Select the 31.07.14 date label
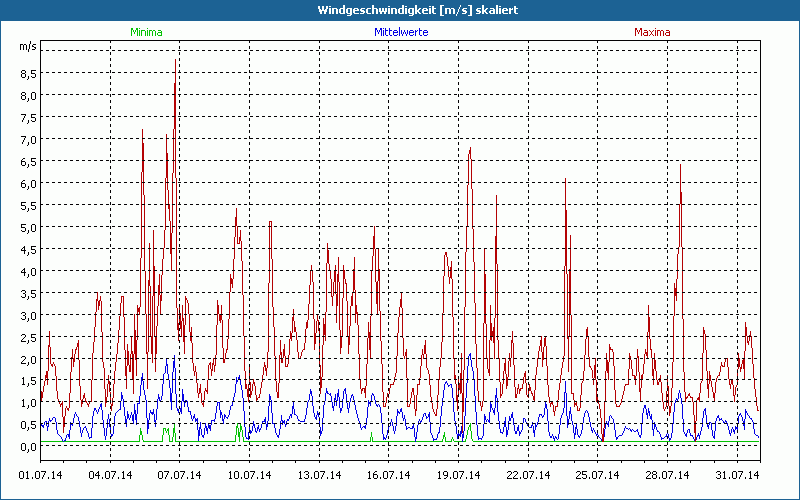 click(738, 475)
